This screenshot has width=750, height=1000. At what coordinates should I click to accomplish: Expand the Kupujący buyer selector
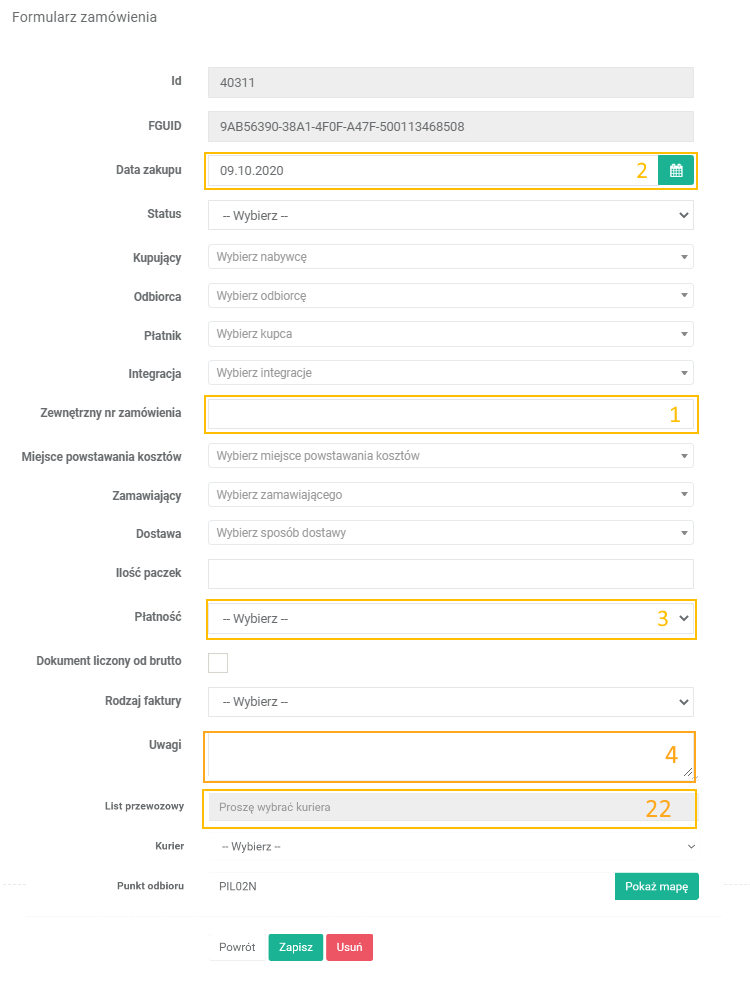coord(450,257)
